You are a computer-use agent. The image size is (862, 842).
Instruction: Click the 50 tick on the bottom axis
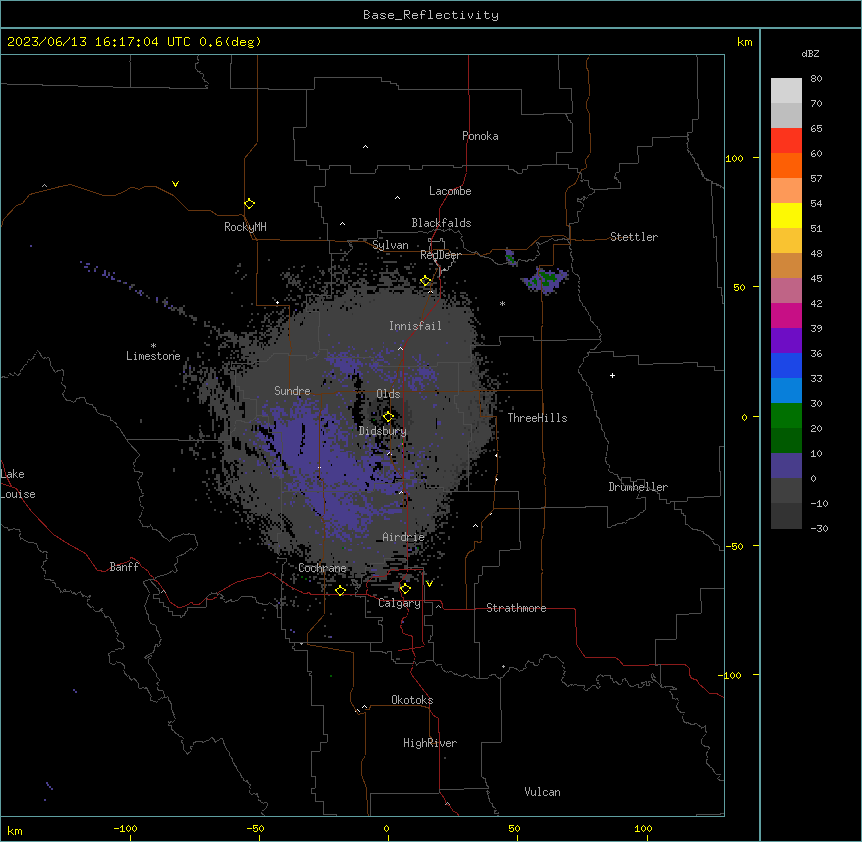pos(514,828)
